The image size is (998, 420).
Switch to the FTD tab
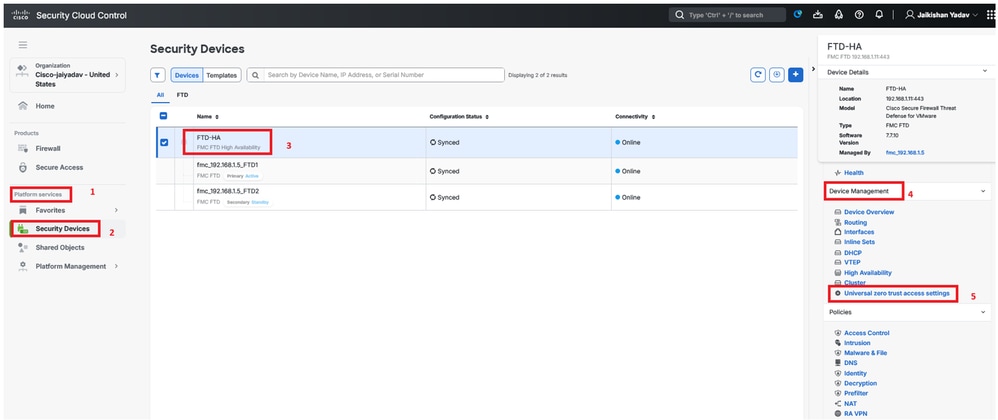[183, 95]
